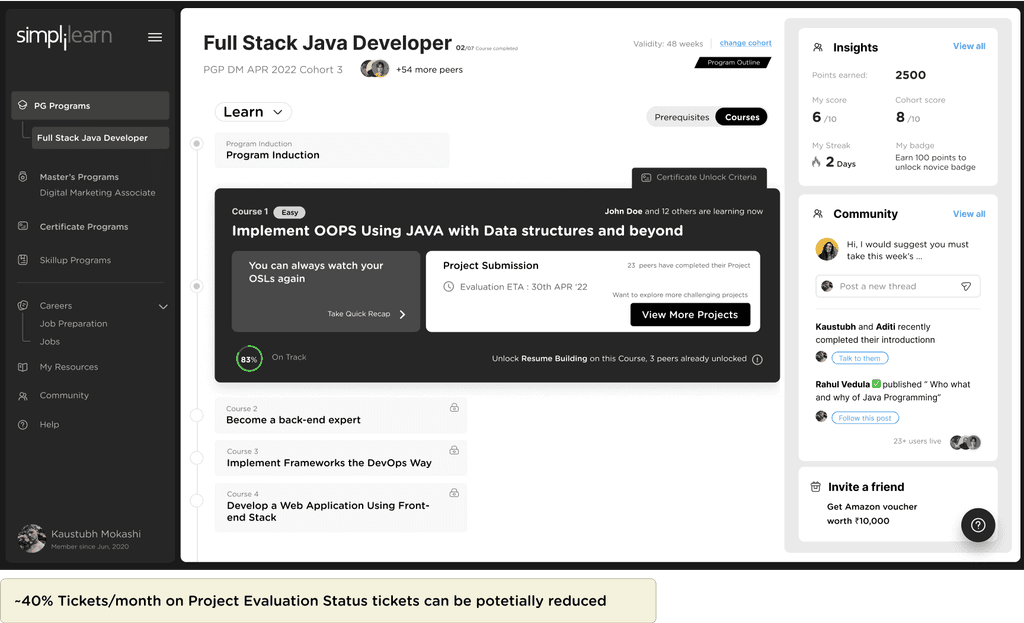Click the lock icon on Course 3
1024x623 pixels.
(x=454, y=450)
